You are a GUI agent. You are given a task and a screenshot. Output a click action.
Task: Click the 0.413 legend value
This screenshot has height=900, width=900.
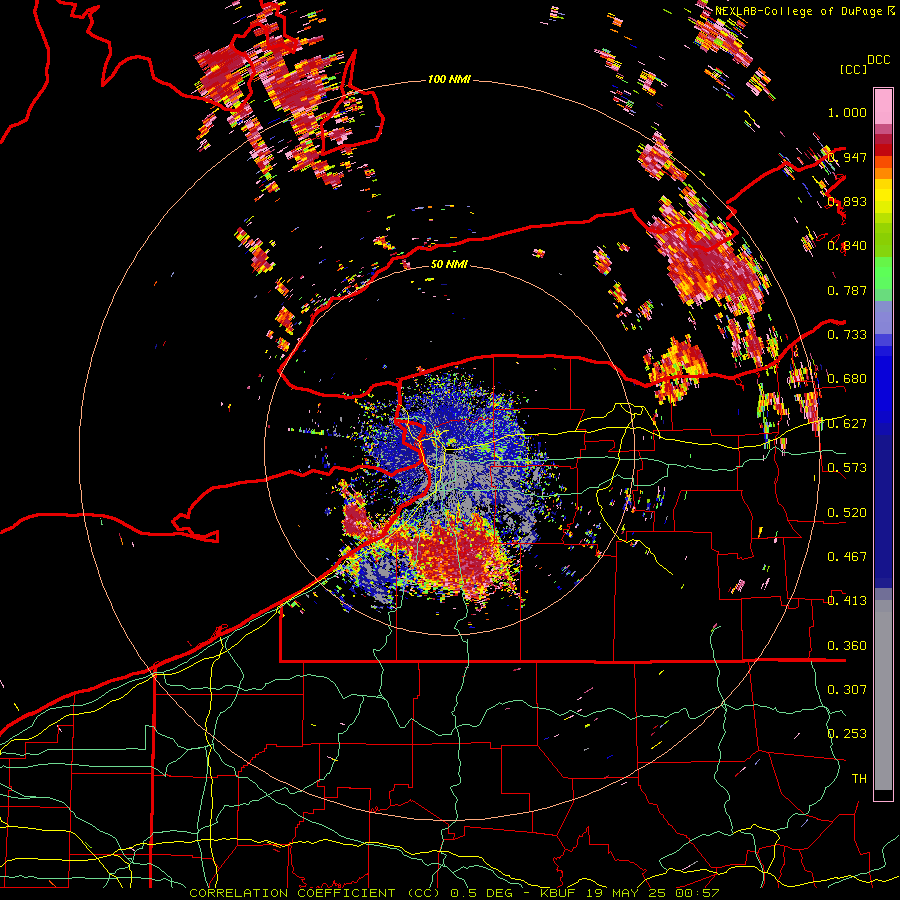coord(847,600)
